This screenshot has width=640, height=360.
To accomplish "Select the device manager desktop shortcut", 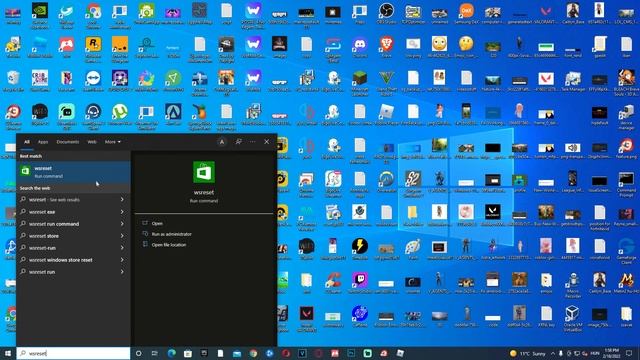I will (x=626, y=117).
